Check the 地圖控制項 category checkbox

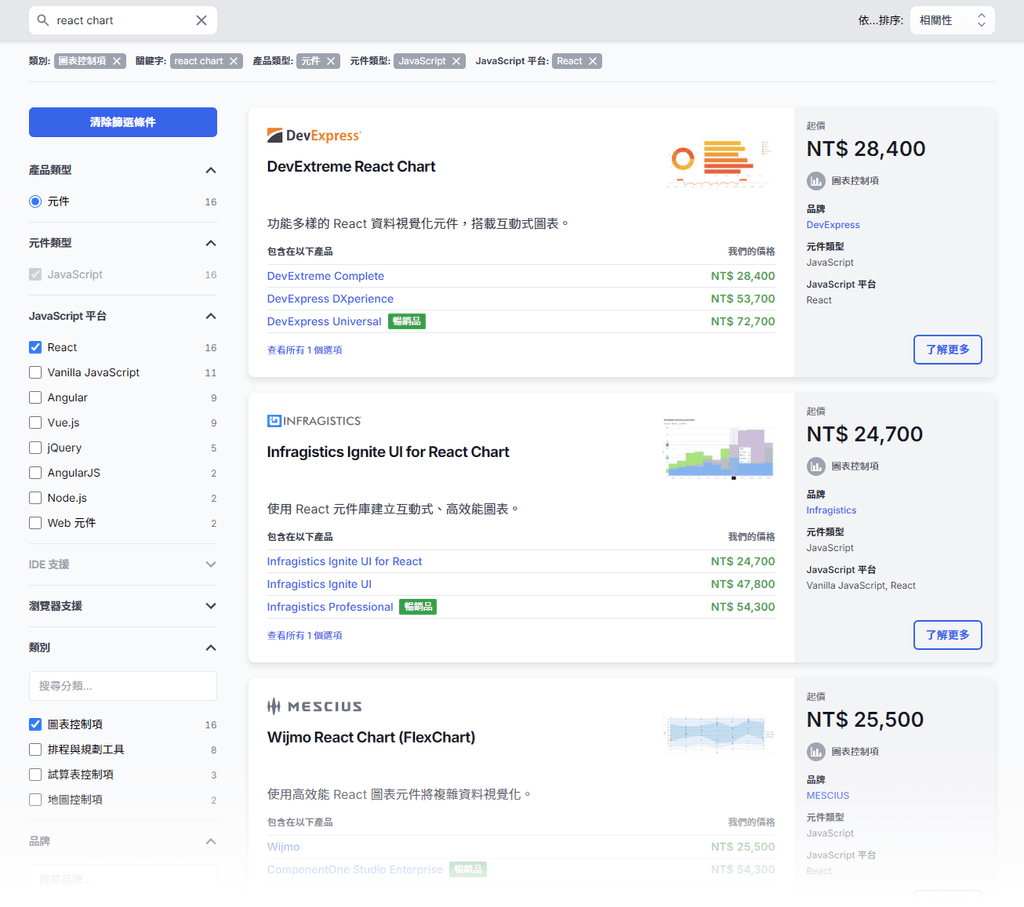(x=35, y=800)
